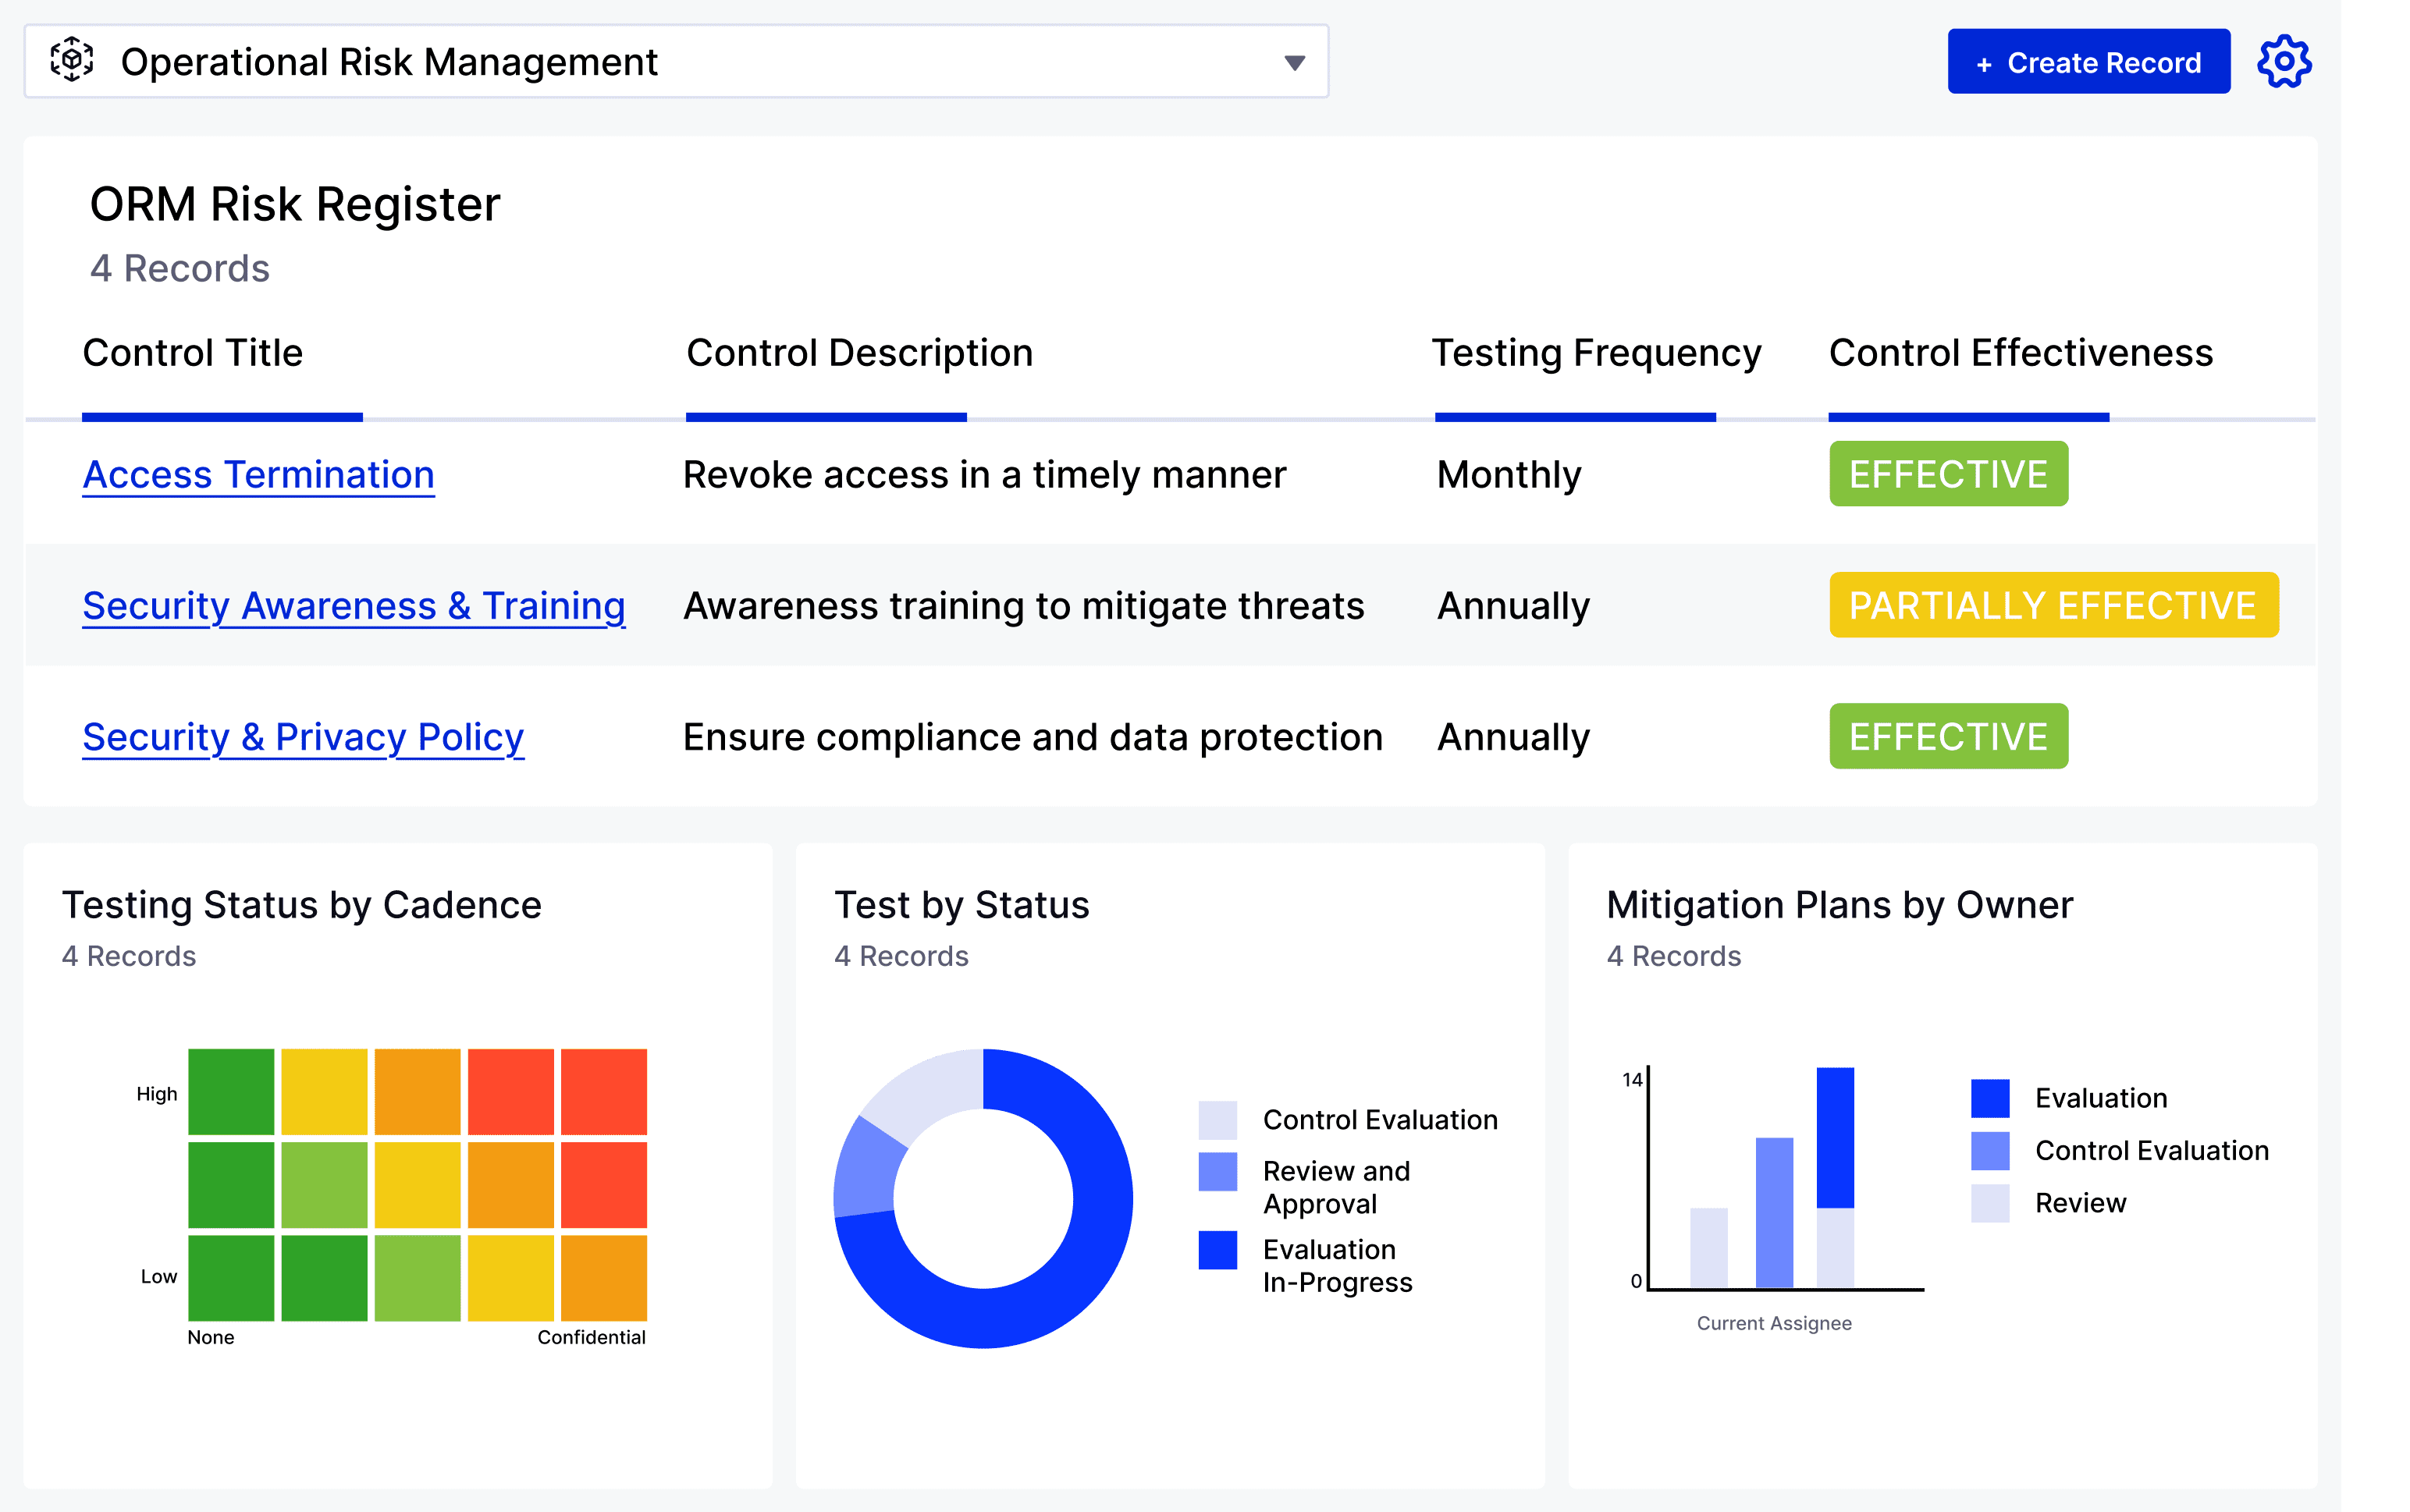Open the settings gear icon

2286,60
